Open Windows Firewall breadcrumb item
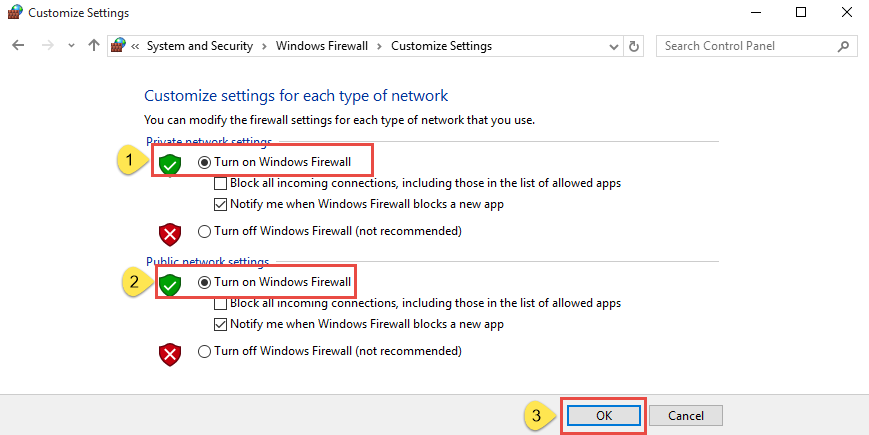Image resolution: width=869 pixels, height=435 pixels. pos(322,46)
